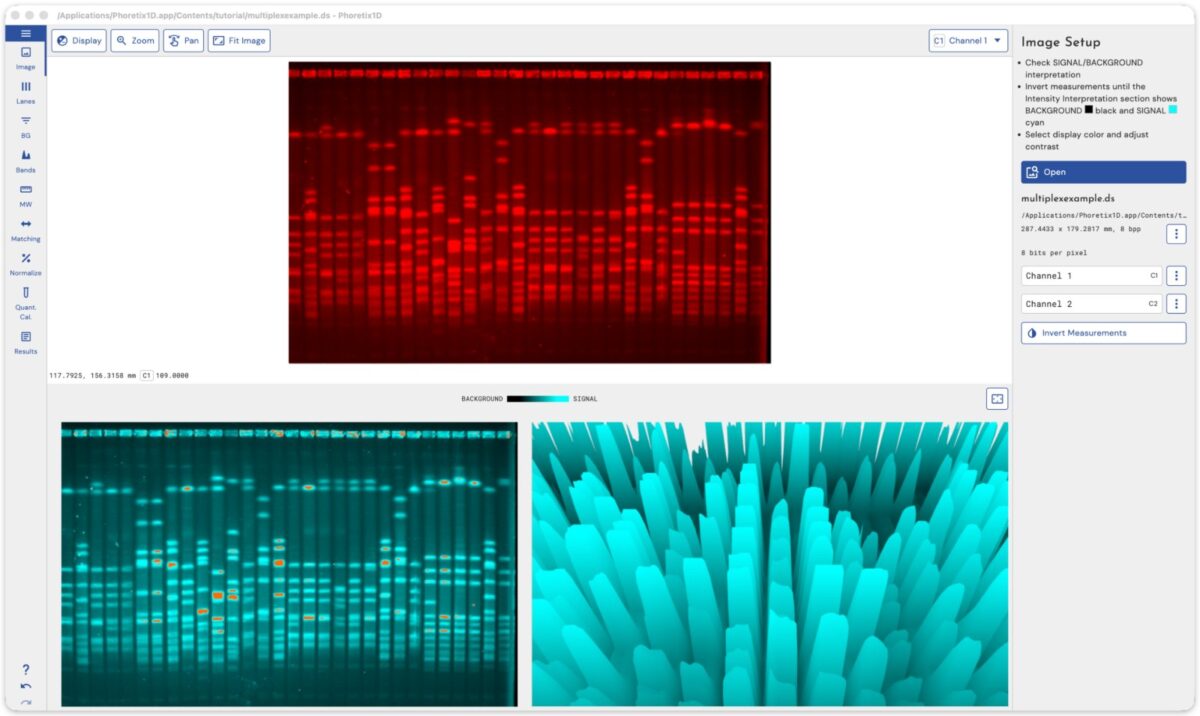Open the MW molecular weight step

point(25,195)
